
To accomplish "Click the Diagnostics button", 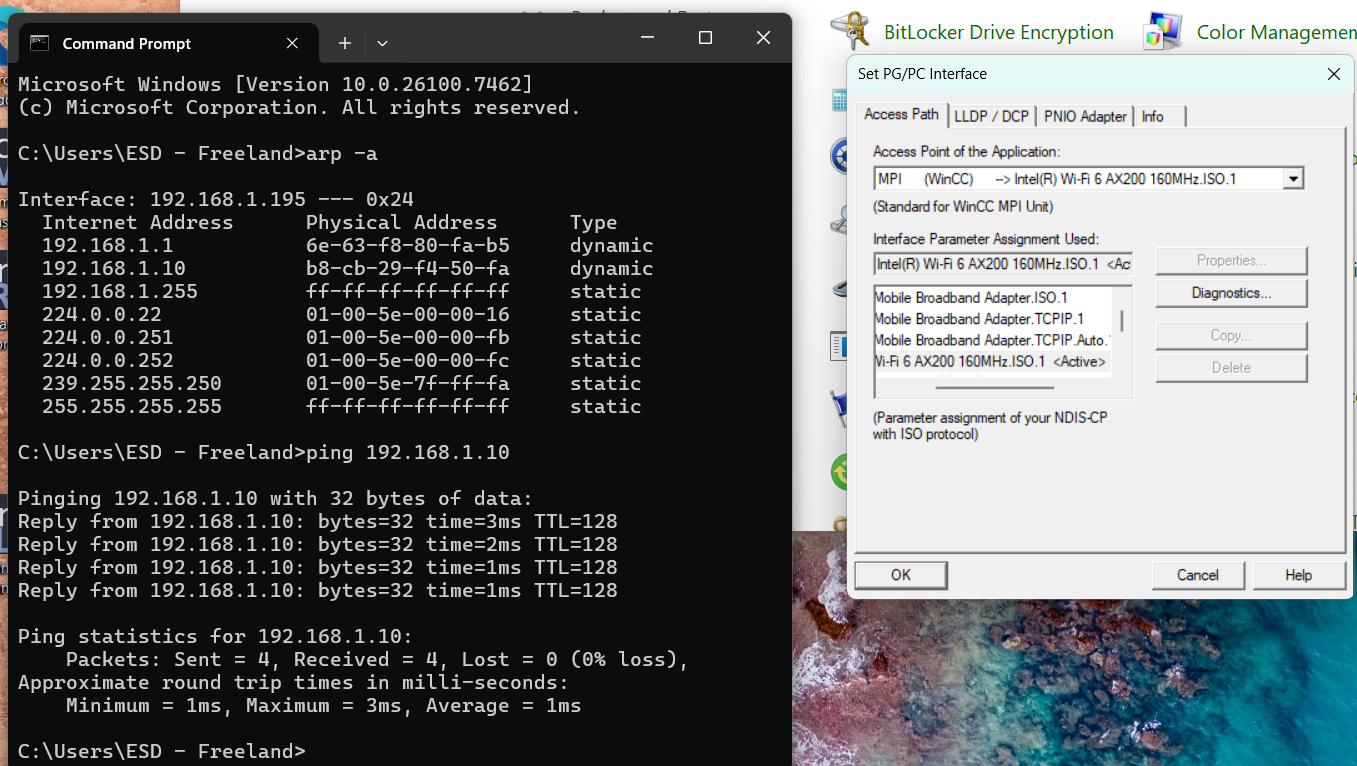I will (1231, 293).
